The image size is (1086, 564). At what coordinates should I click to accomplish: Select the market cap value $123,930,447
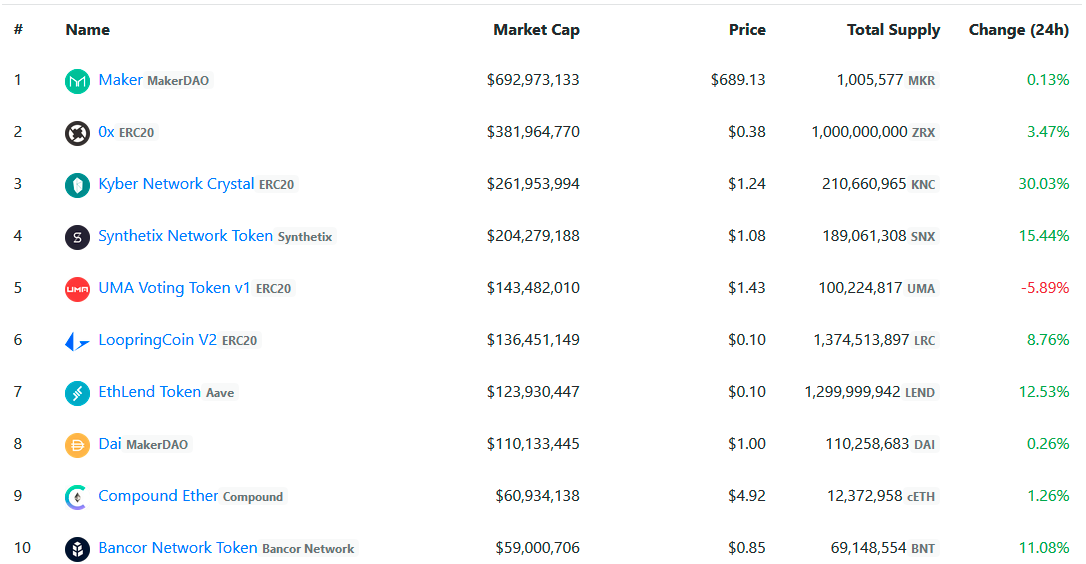click(x=533, y=391)
